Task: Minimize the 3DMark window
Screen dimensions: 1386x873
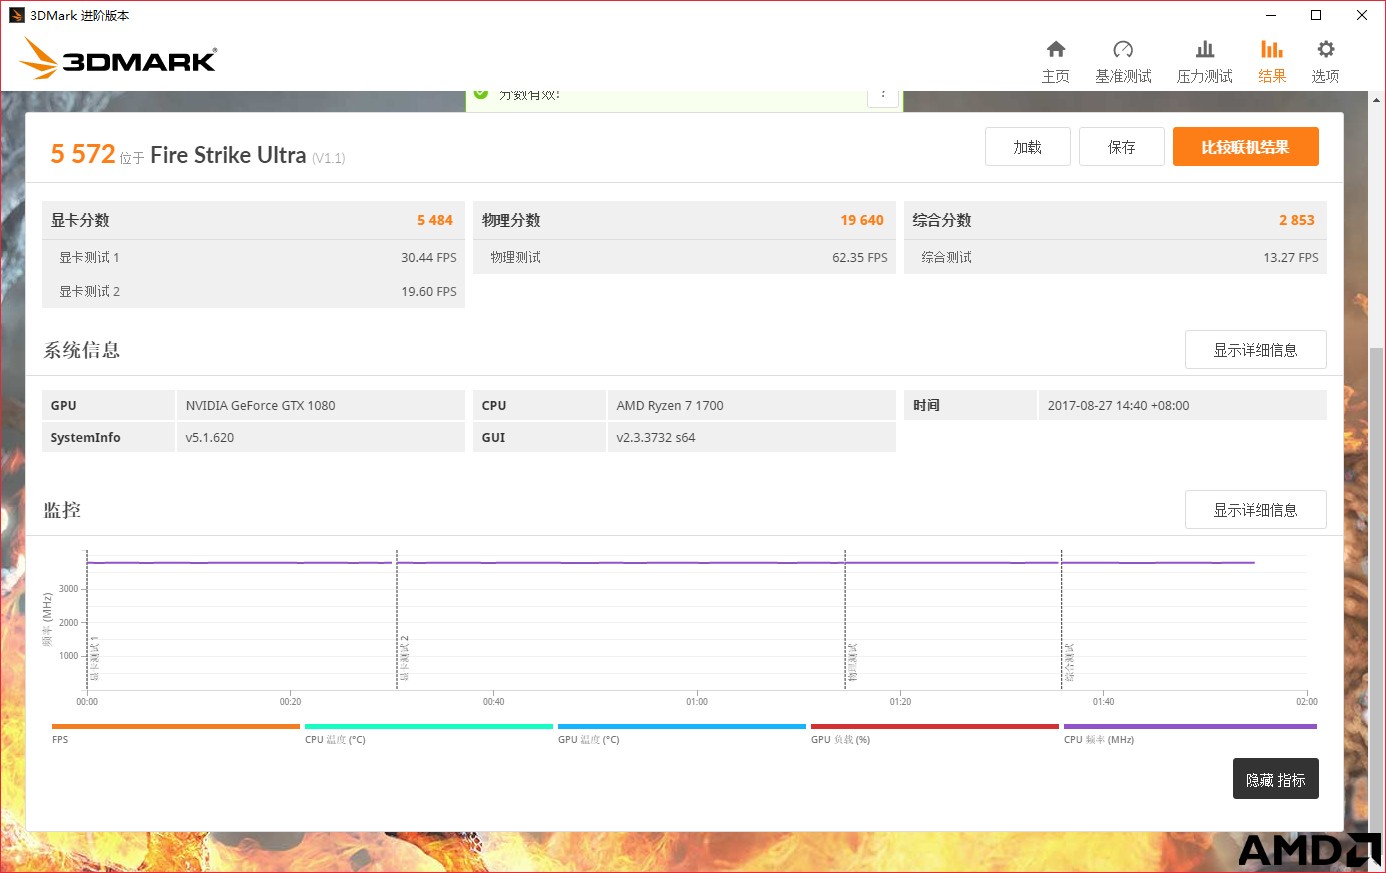Action: coord(1271,15)
